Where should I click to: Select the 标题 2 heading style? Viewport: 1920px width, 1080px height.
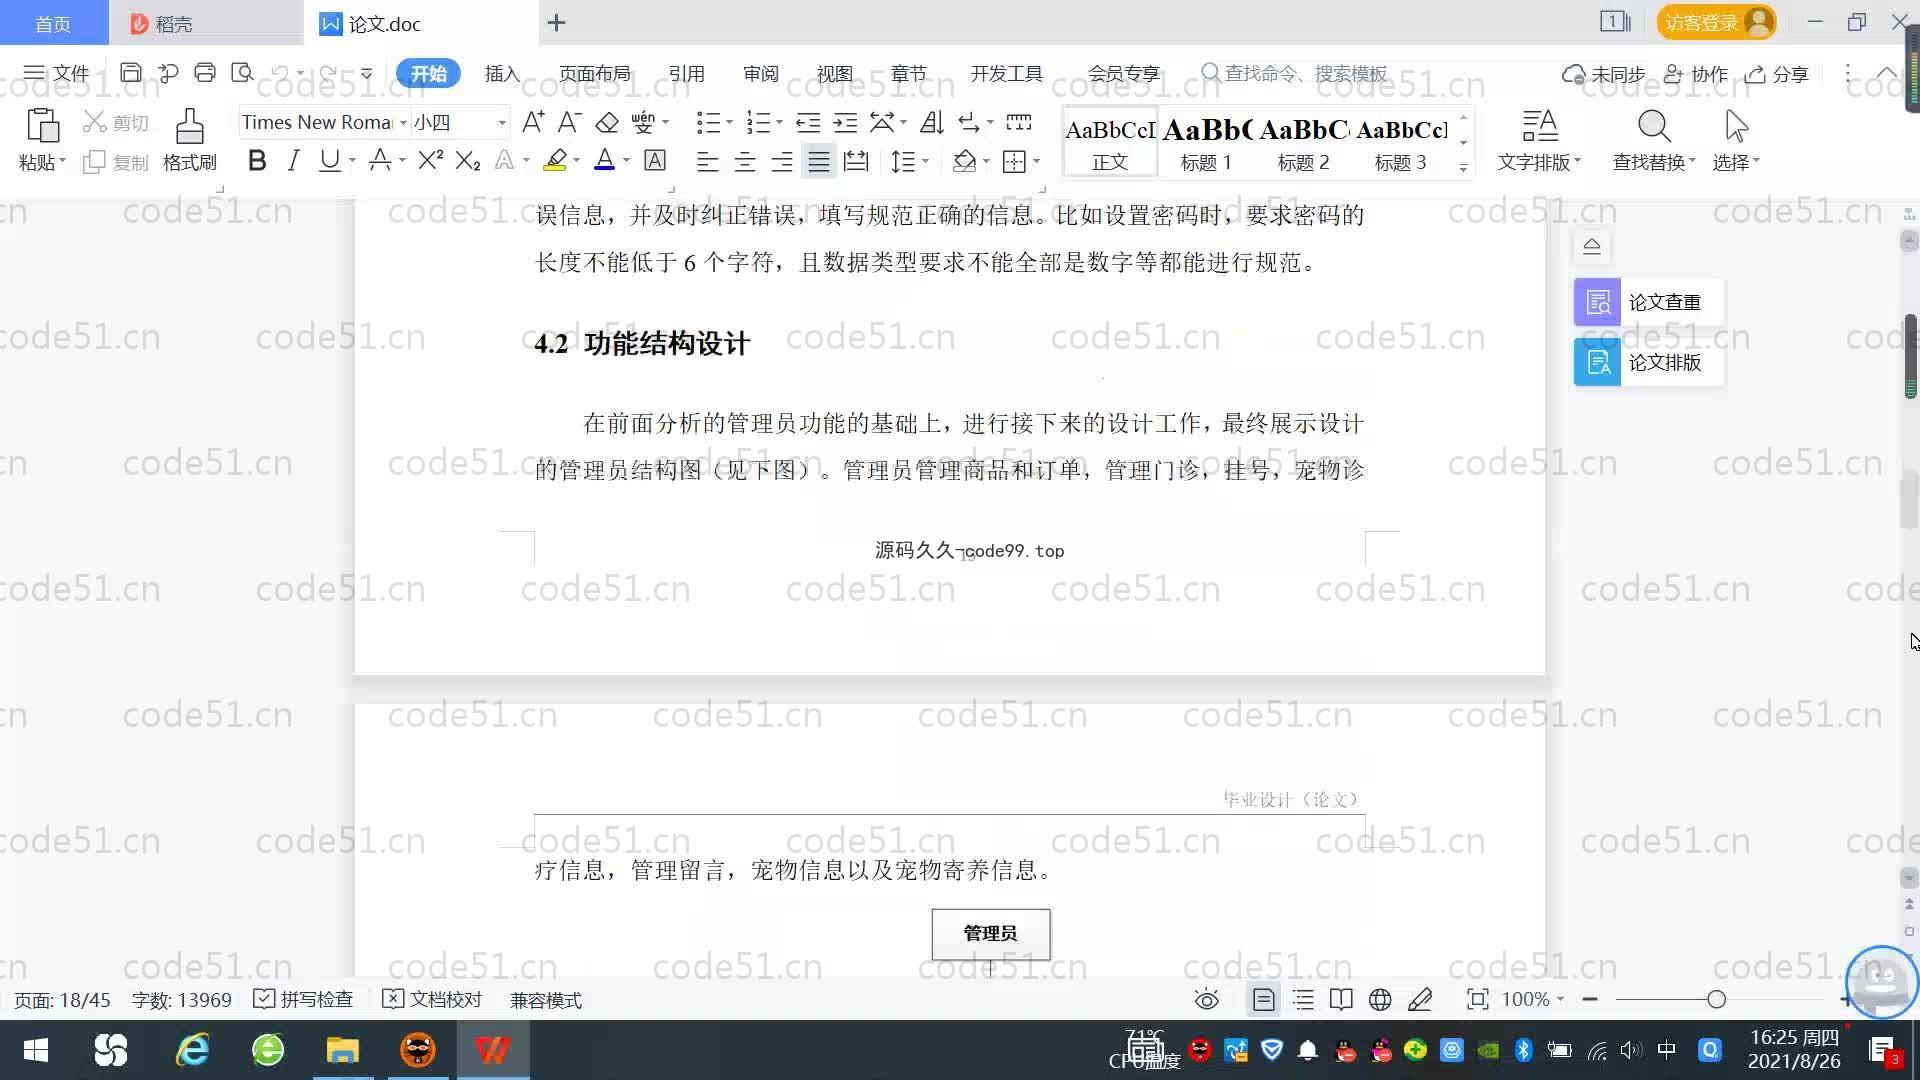pyautogui.click(x=1303, y=143)
